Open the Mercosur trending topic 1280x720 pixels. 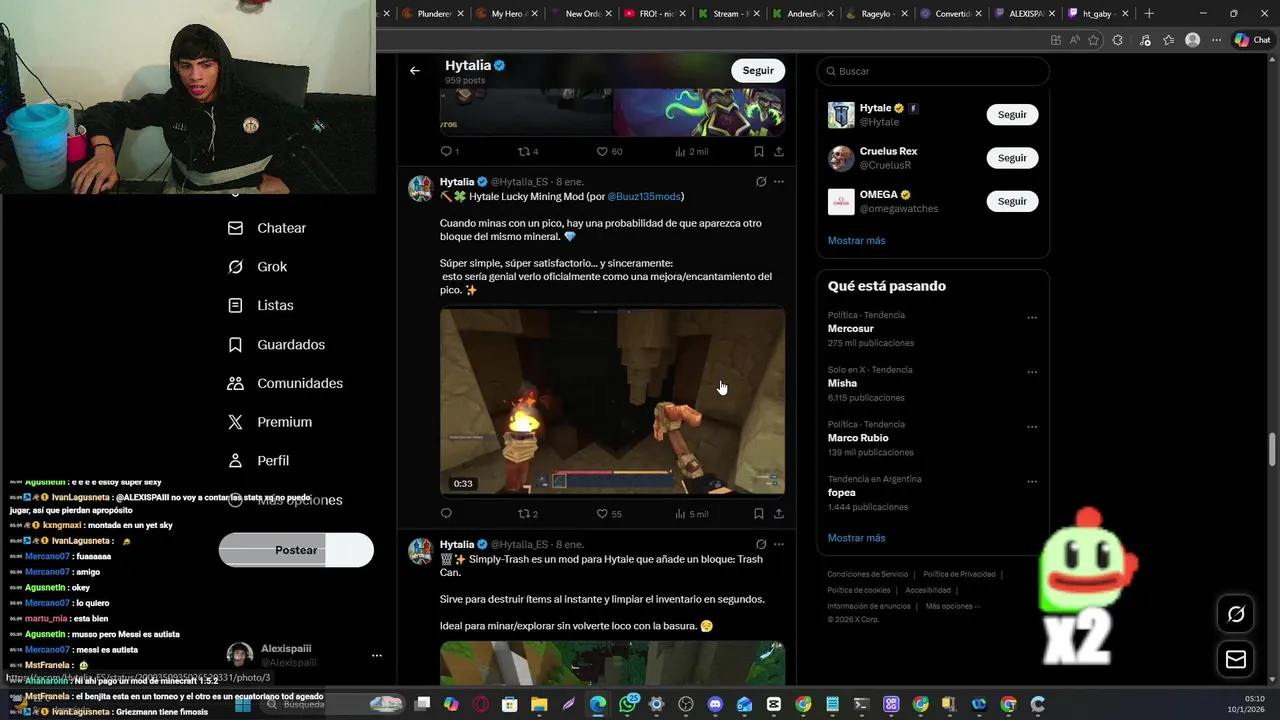(850, 329)
